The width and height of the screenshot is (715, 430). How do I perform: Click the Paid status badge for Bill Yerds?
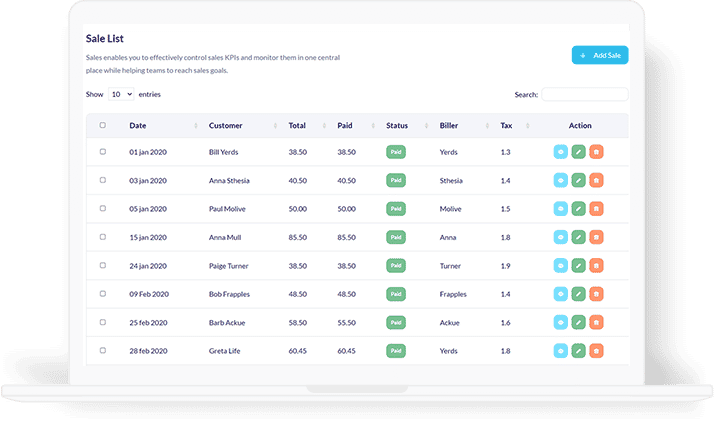coord(396,152)
